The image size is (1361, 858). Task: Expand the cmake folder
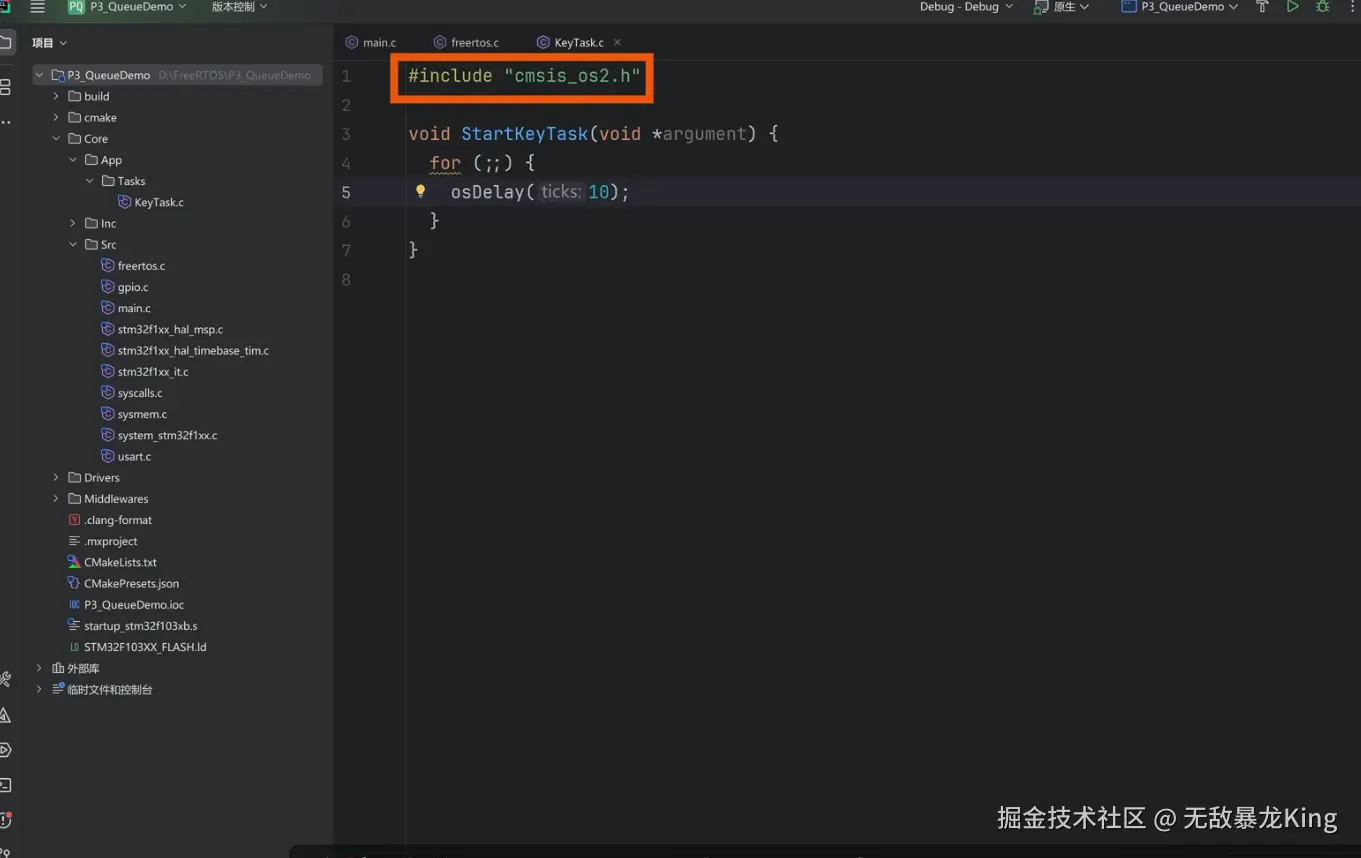tap(56, 117)
